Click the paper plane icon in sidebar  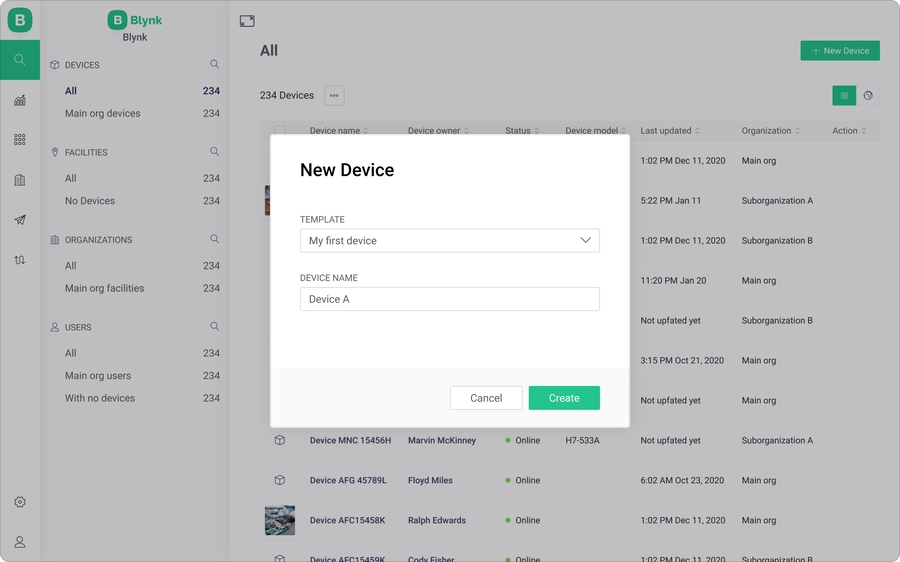(x=20, y=220)
